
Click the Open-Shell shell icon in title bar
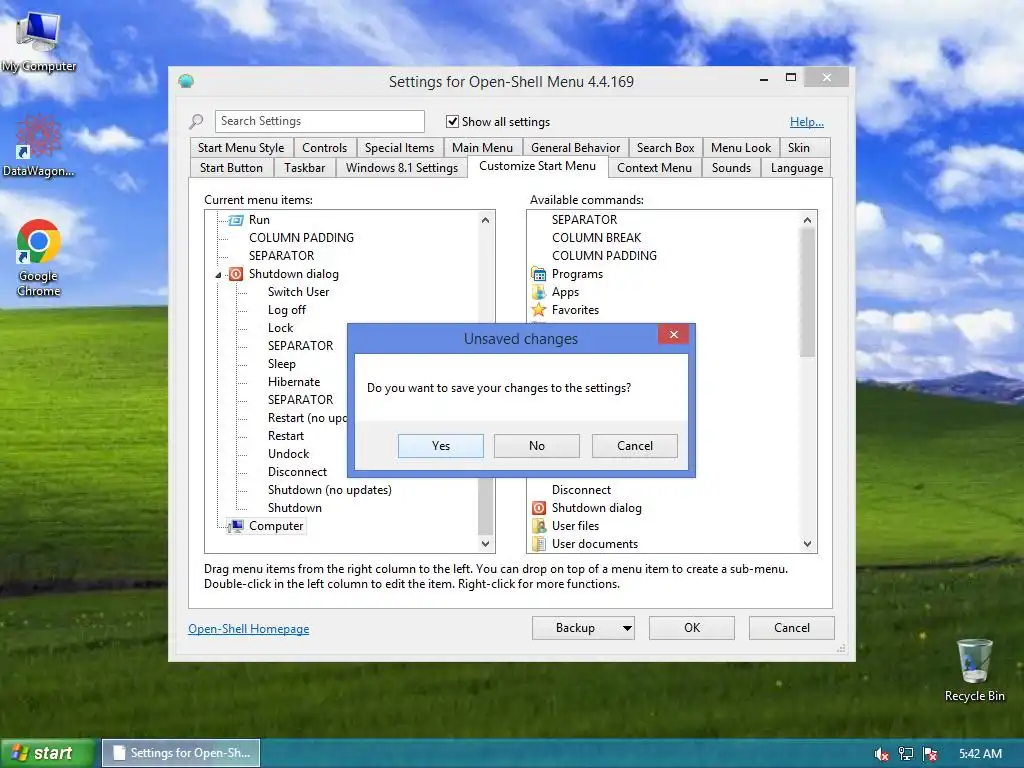(186, 82)
